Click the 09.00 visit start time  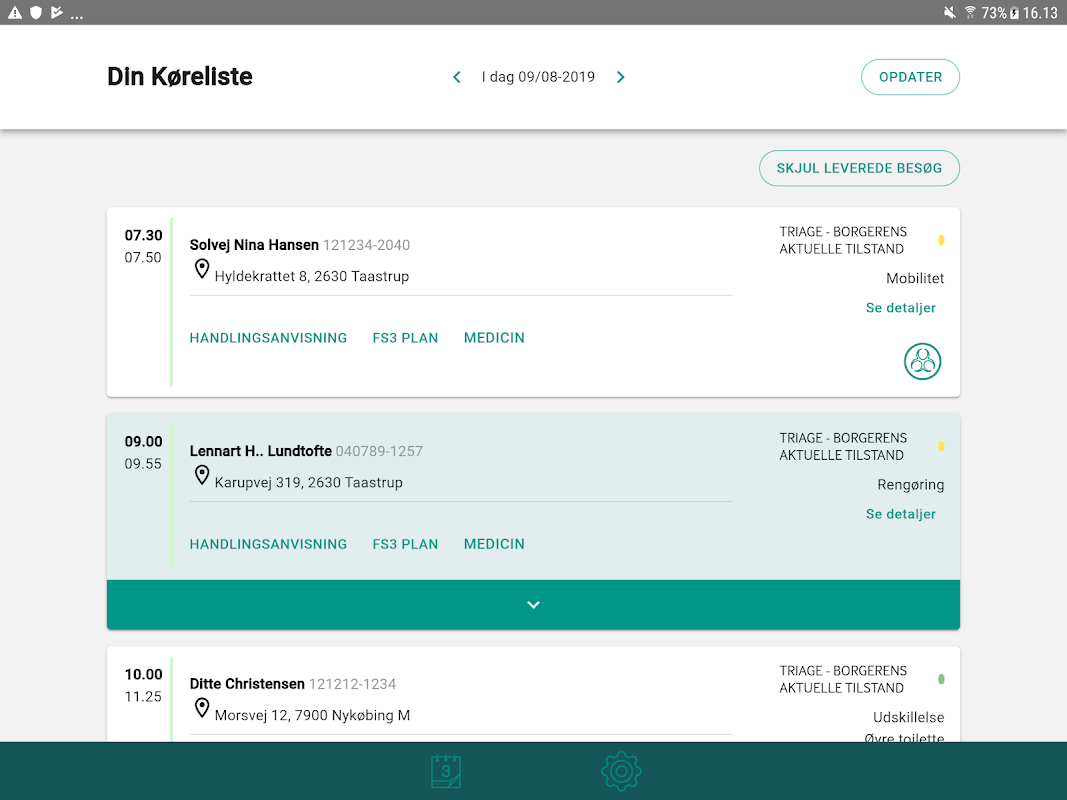coord(144,441)
